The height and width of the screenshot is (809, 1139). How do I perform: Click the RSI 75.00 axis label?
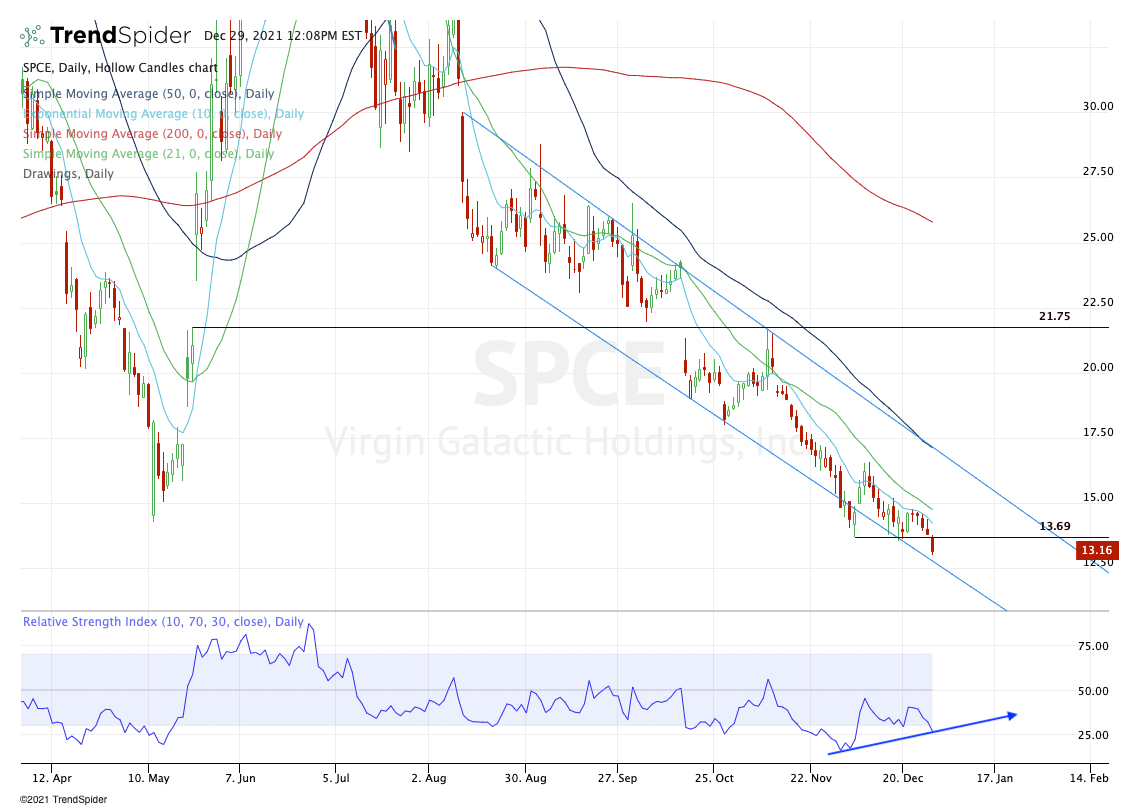pos(1093,646)
